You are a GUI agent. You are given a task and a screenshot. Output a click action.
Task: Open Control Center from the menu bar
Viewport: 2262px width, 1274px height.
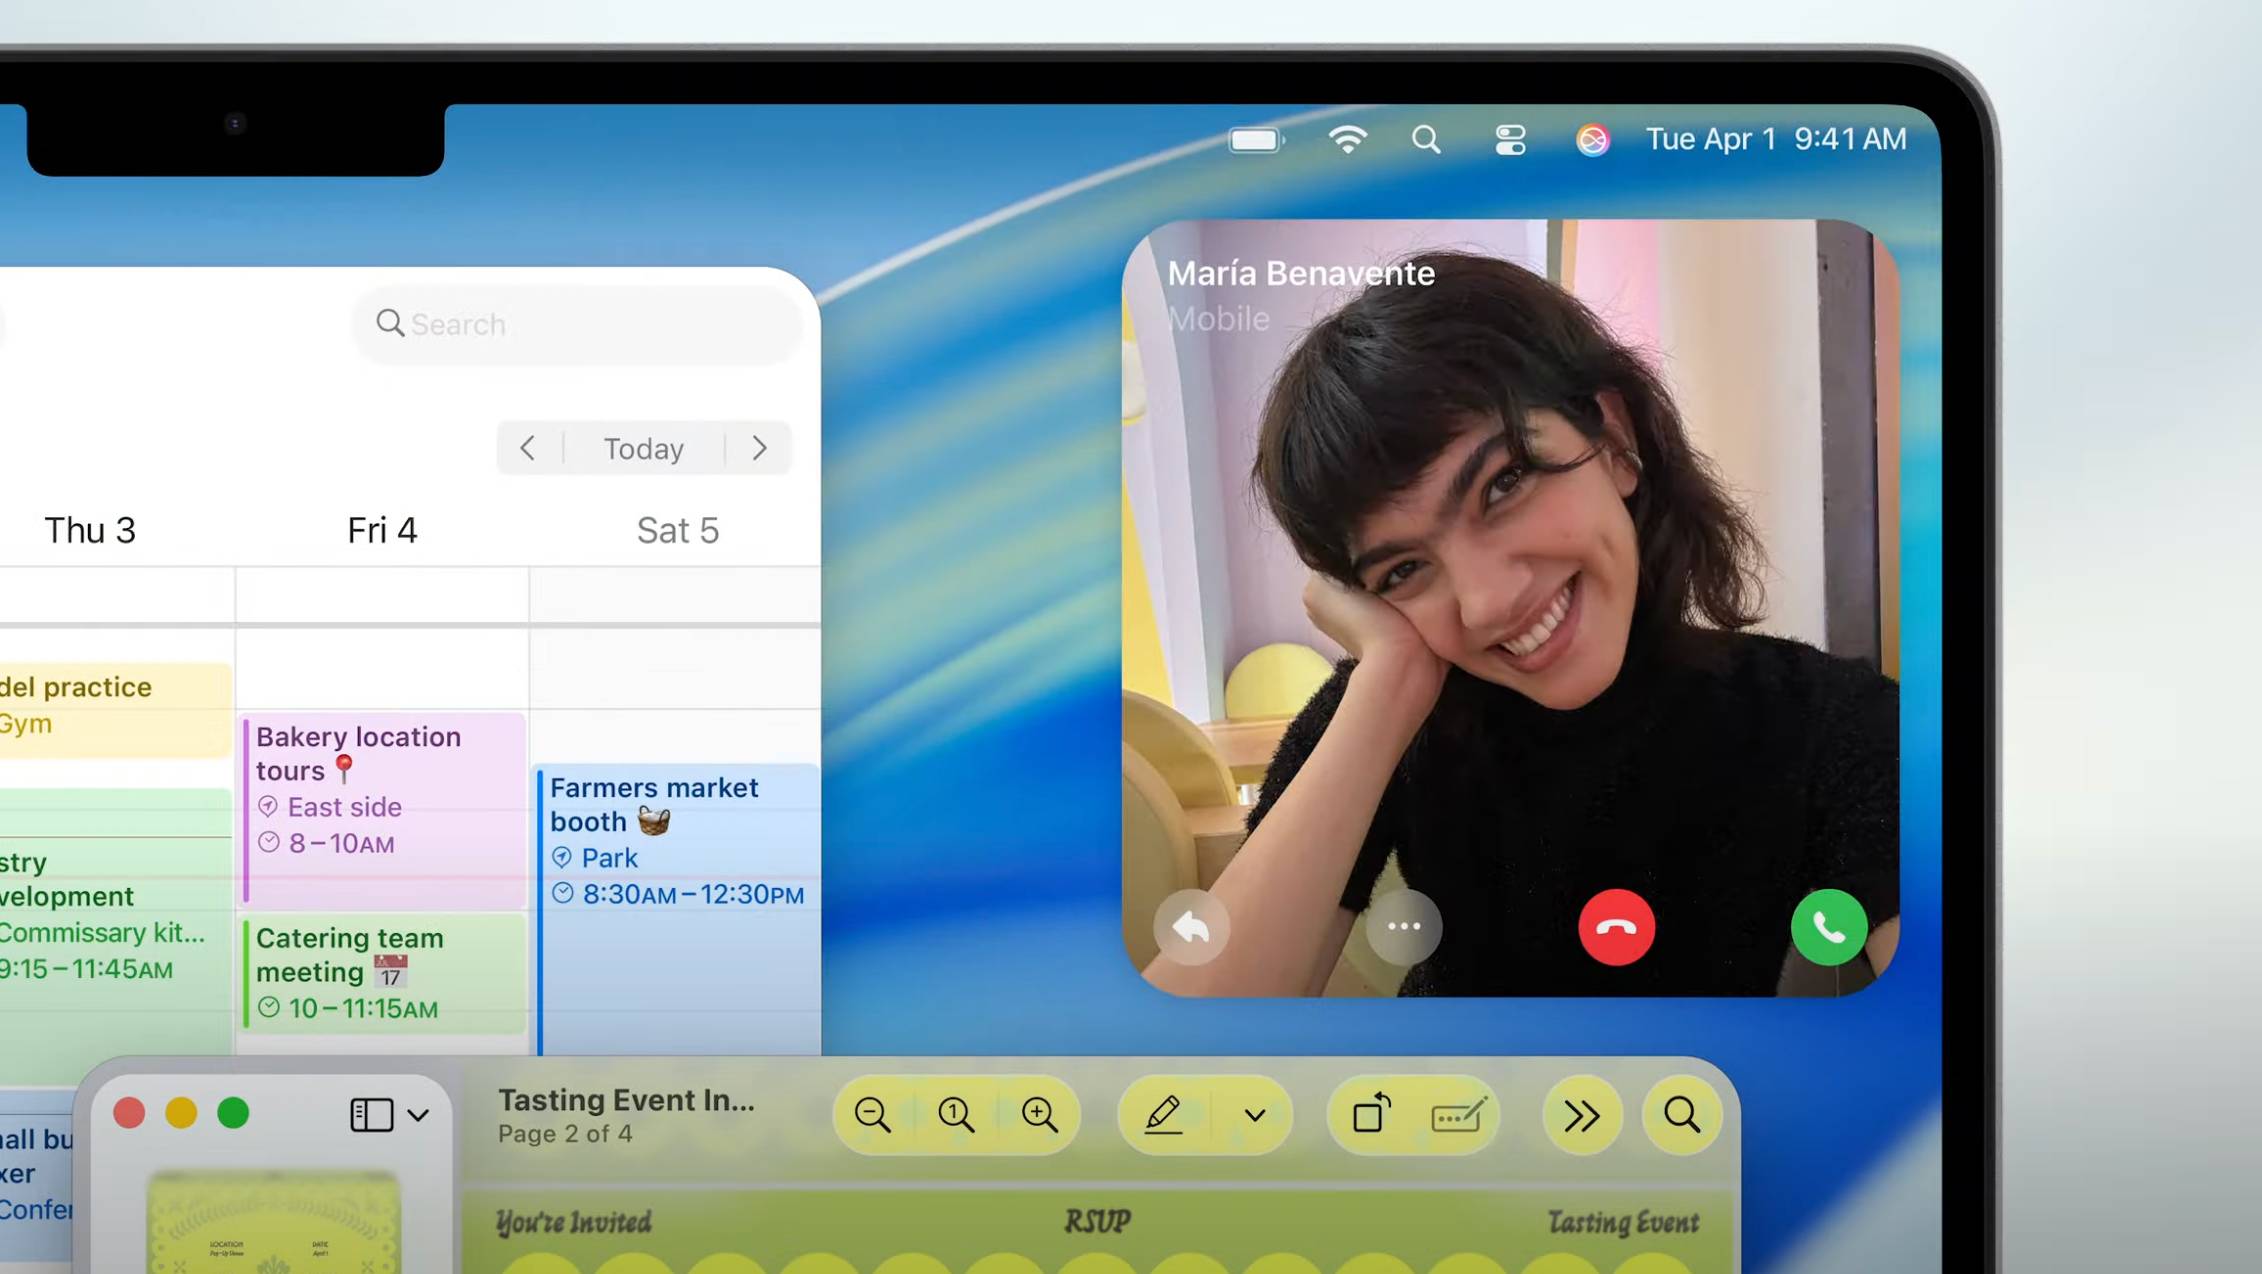(1510, 139)
